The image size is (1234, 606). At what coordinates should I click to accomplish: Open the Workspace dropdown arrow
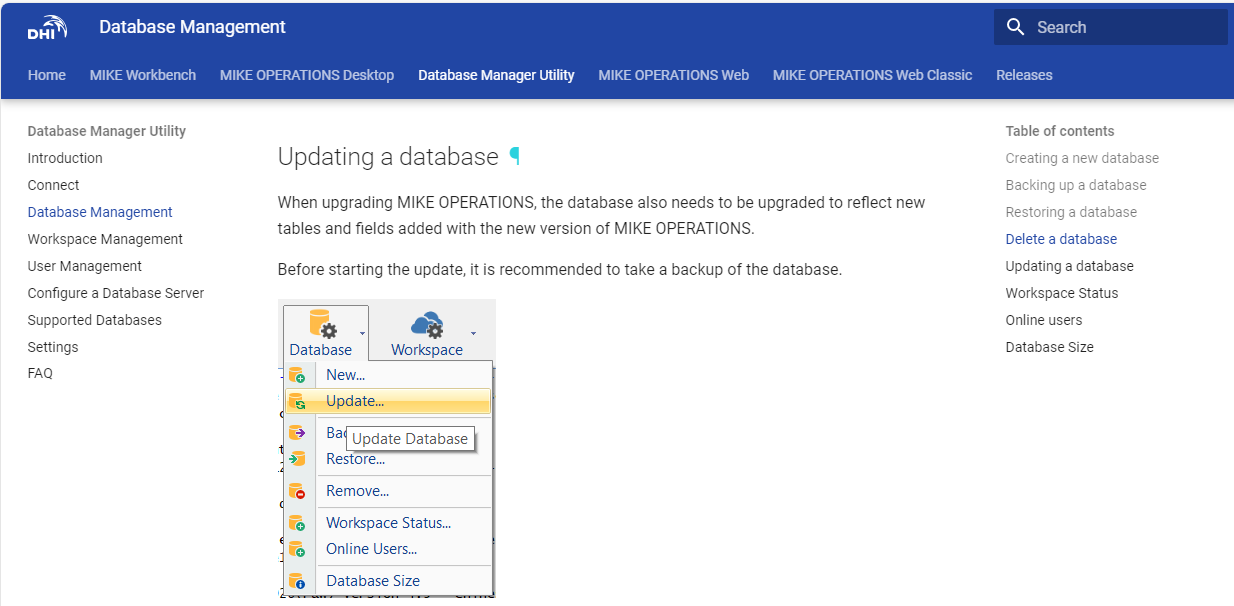pos(473,332)
